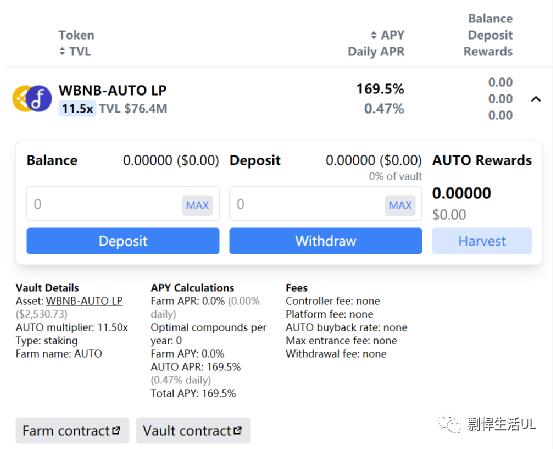Click the 11.5x multiplier badge
Screen dimensions: 553x449
click(x=77, y=109)
